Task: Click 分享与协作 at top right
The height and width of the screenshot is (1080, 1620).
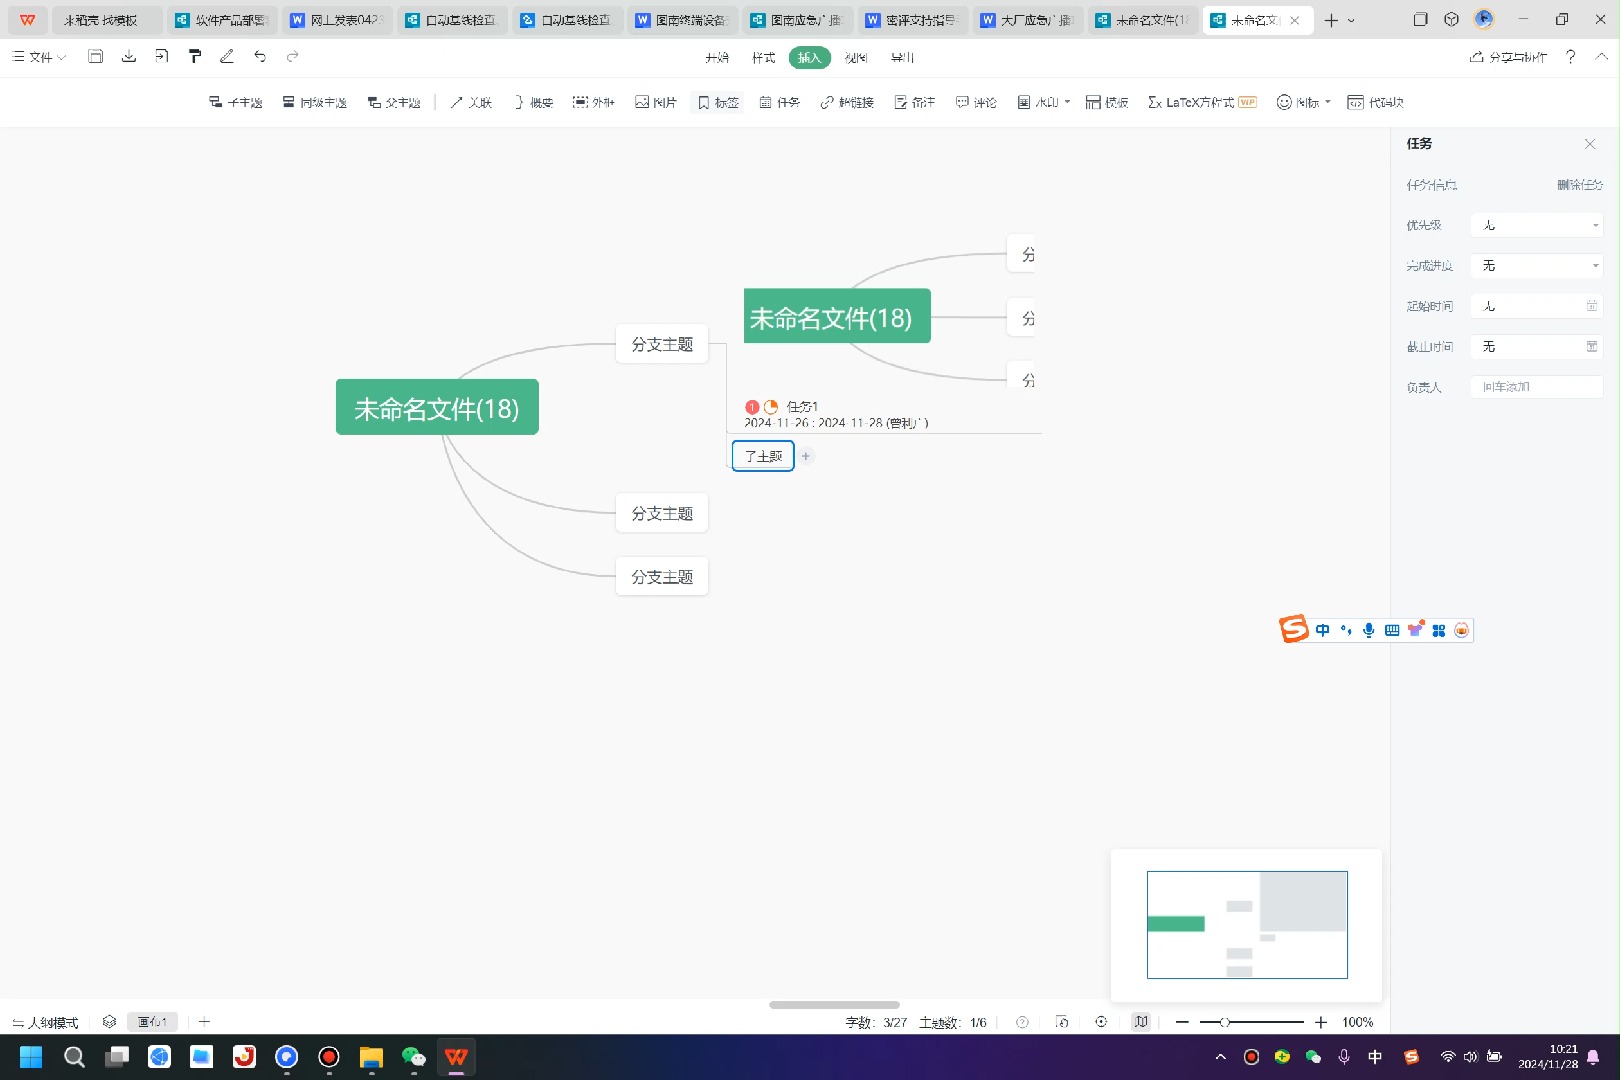Action: pos(1506,57)
